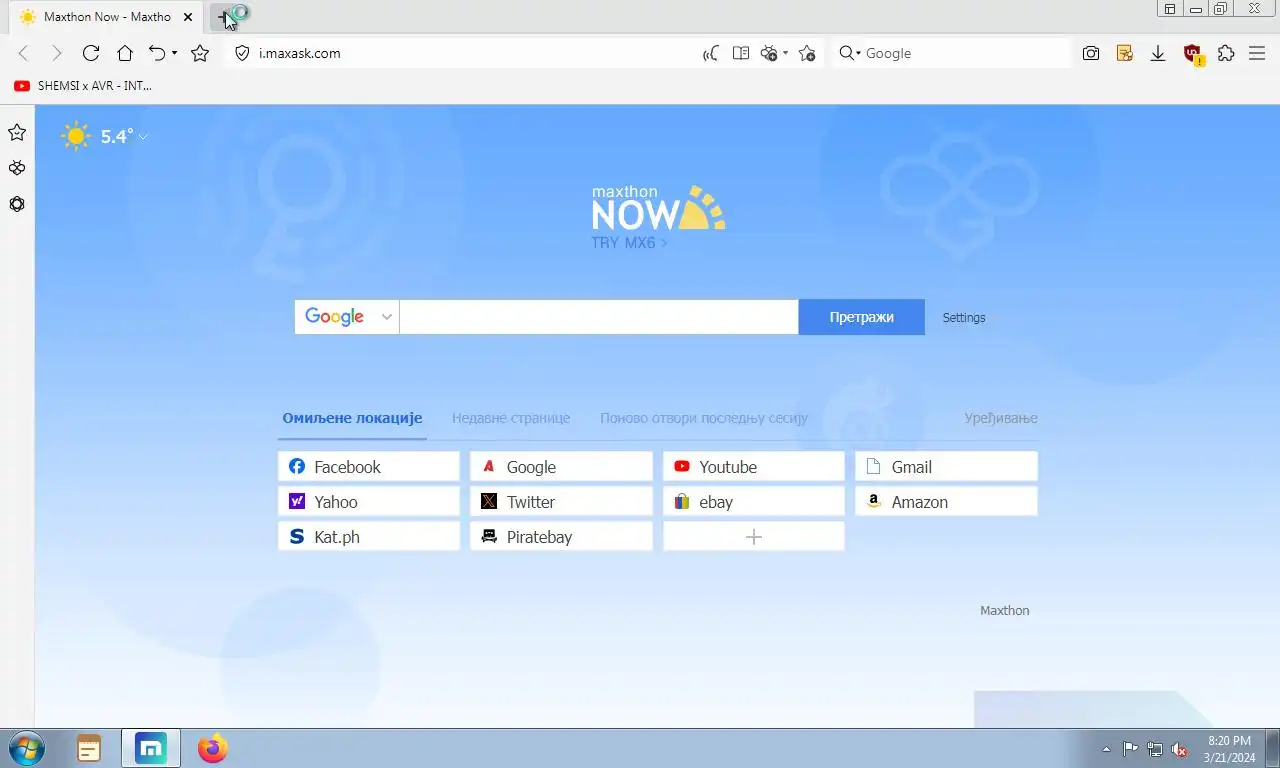Open the favorites star in toolbar
Image resolution: width=1280 pixels, height=768 pixels.
(200, 53)
